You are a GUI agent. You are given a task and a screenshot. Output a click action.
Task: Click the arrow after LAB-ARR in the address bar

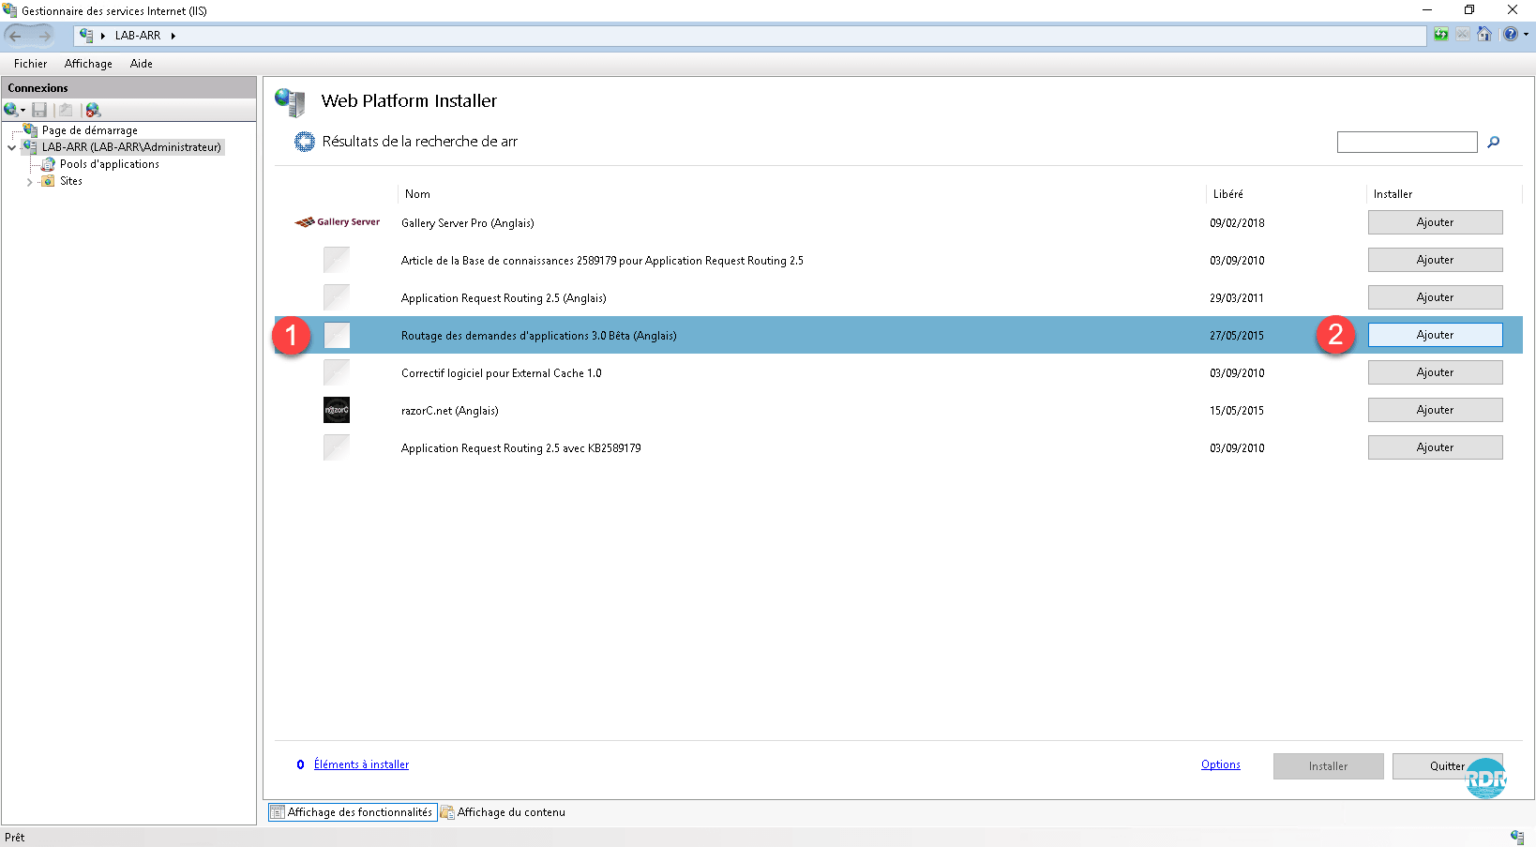[173, 35]
